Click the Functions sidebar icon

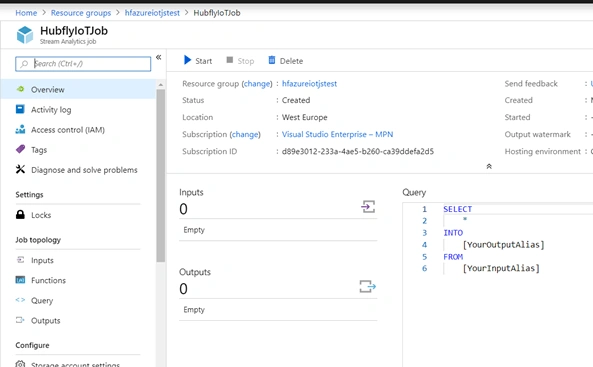(x=20, y=280)
